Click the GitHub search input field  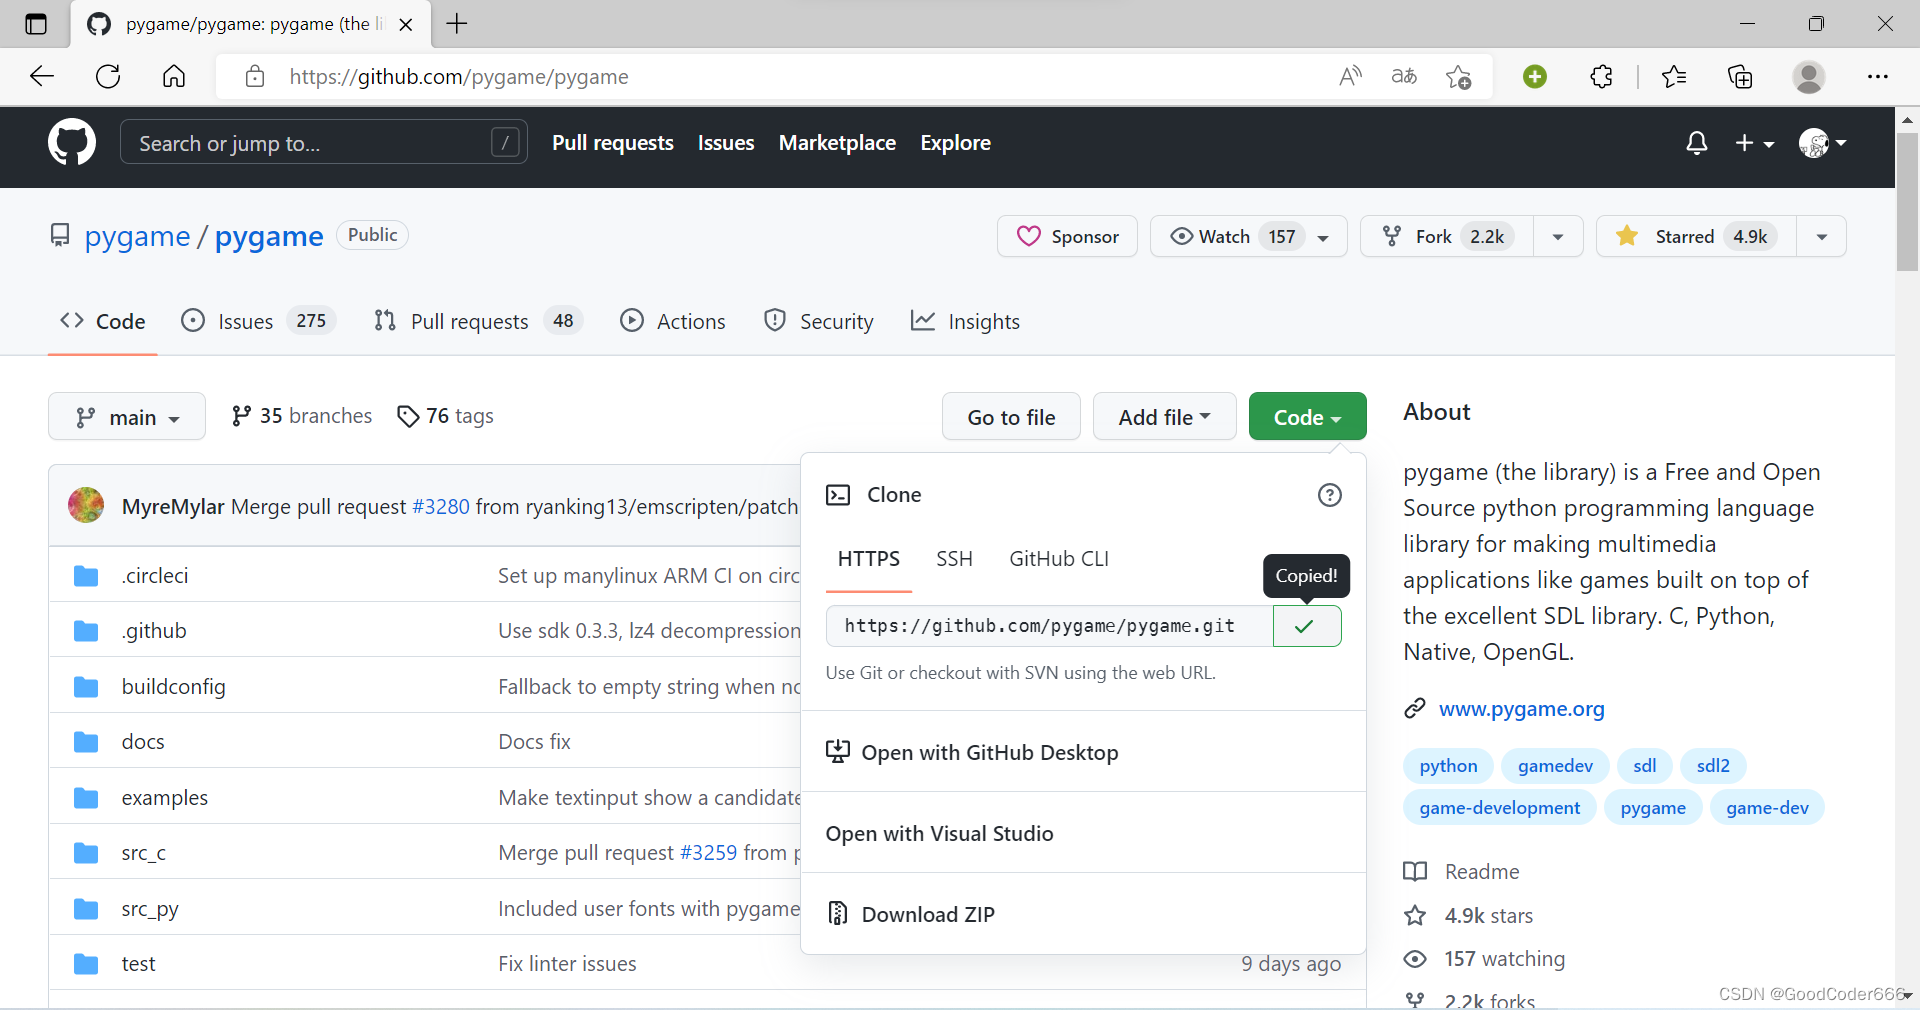point(323,142)
